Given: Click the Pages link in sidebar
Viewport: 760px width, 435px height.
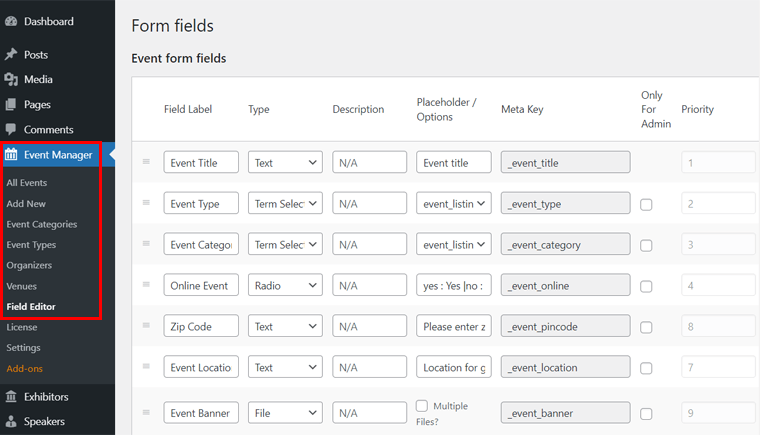Looking at the screenshot, I should click(x=37, y=104).
